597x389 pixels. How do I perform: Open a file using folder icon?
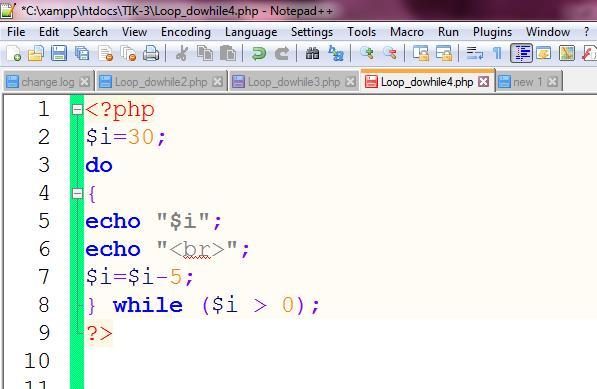tap(36, 53)
